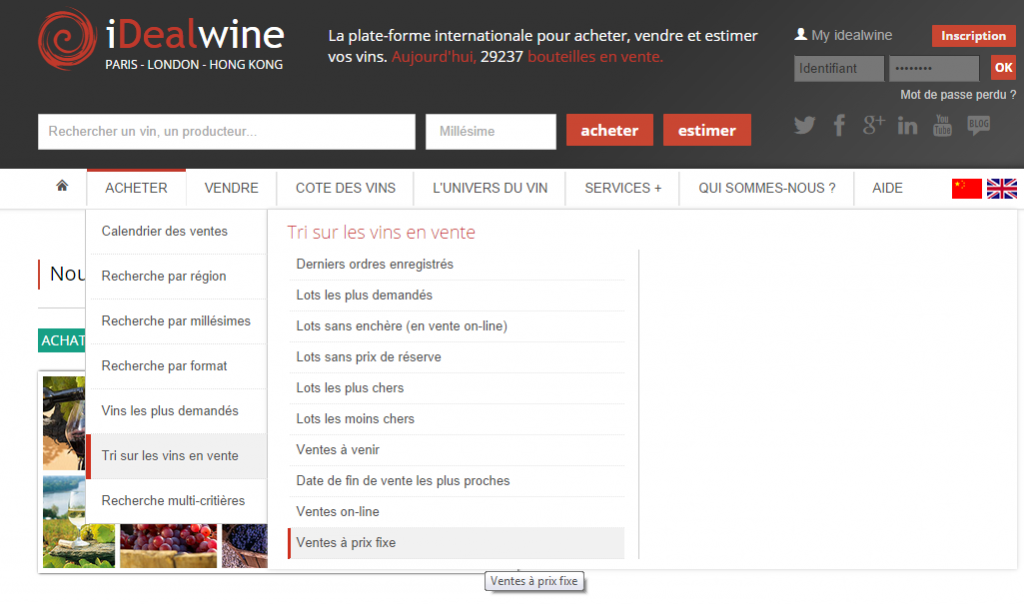The width and height of the screenshot is (1024, 605).
Task: Open the ACHETER menu
Action: point(136,188)
